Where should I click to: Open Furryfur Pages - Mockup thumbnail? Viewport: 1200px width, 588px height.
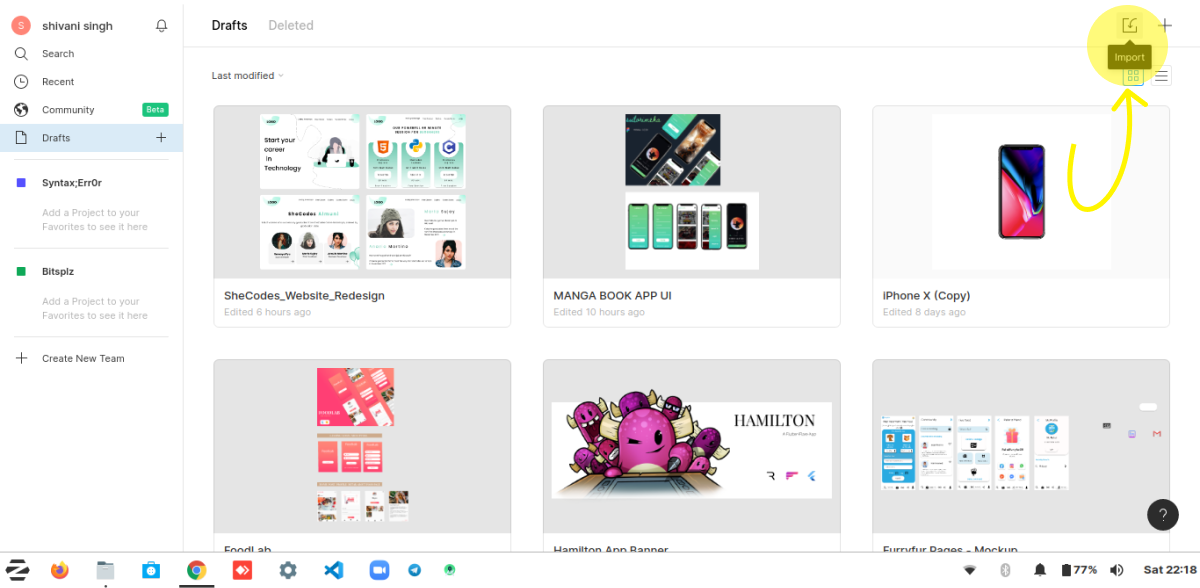[x=1021, y=446]
